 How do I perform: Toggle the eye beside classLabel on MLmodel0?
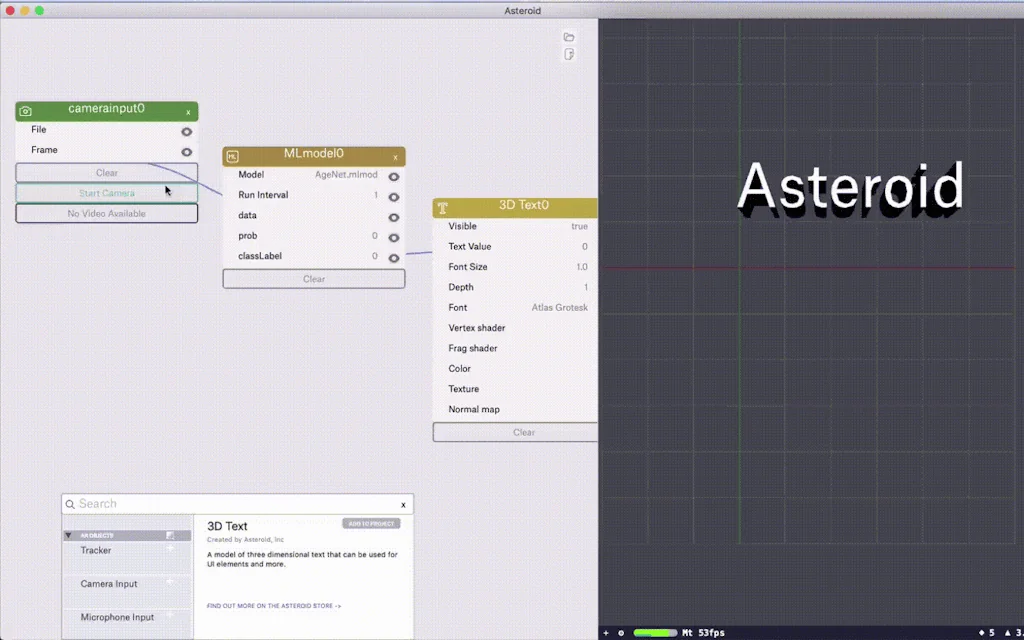pos(393,256)
